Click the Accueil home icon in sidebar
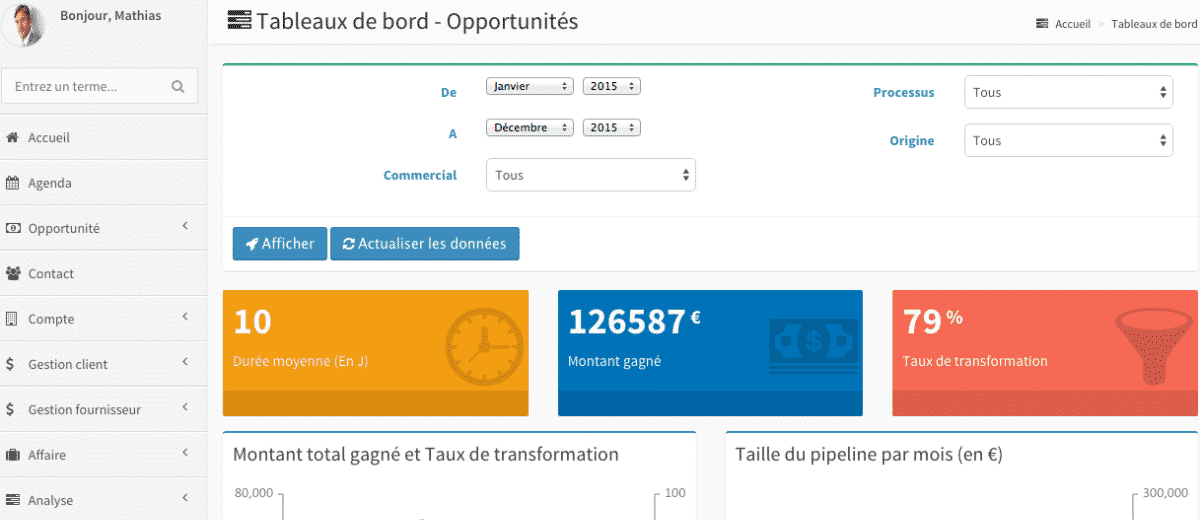The image size is (1200, 520). [x=13, y=138]
